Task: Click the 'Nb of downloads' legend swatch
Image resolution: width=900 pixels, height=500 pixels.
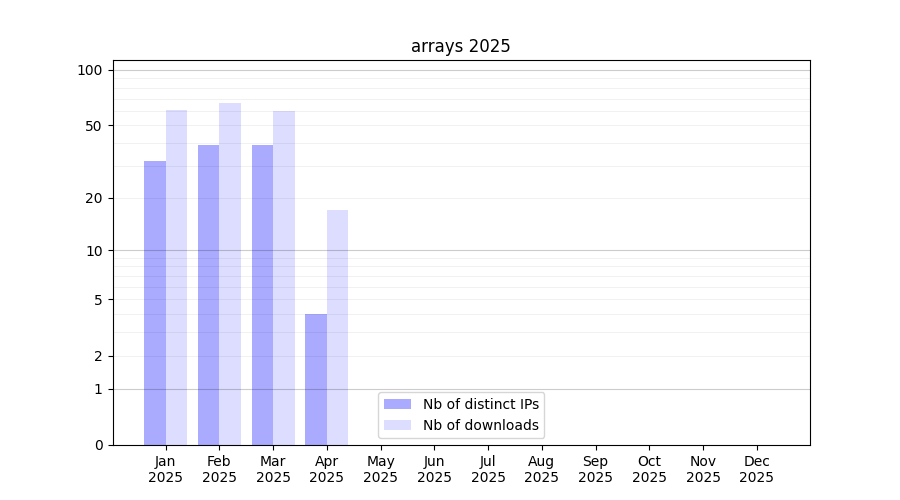Action: [397, 425]
